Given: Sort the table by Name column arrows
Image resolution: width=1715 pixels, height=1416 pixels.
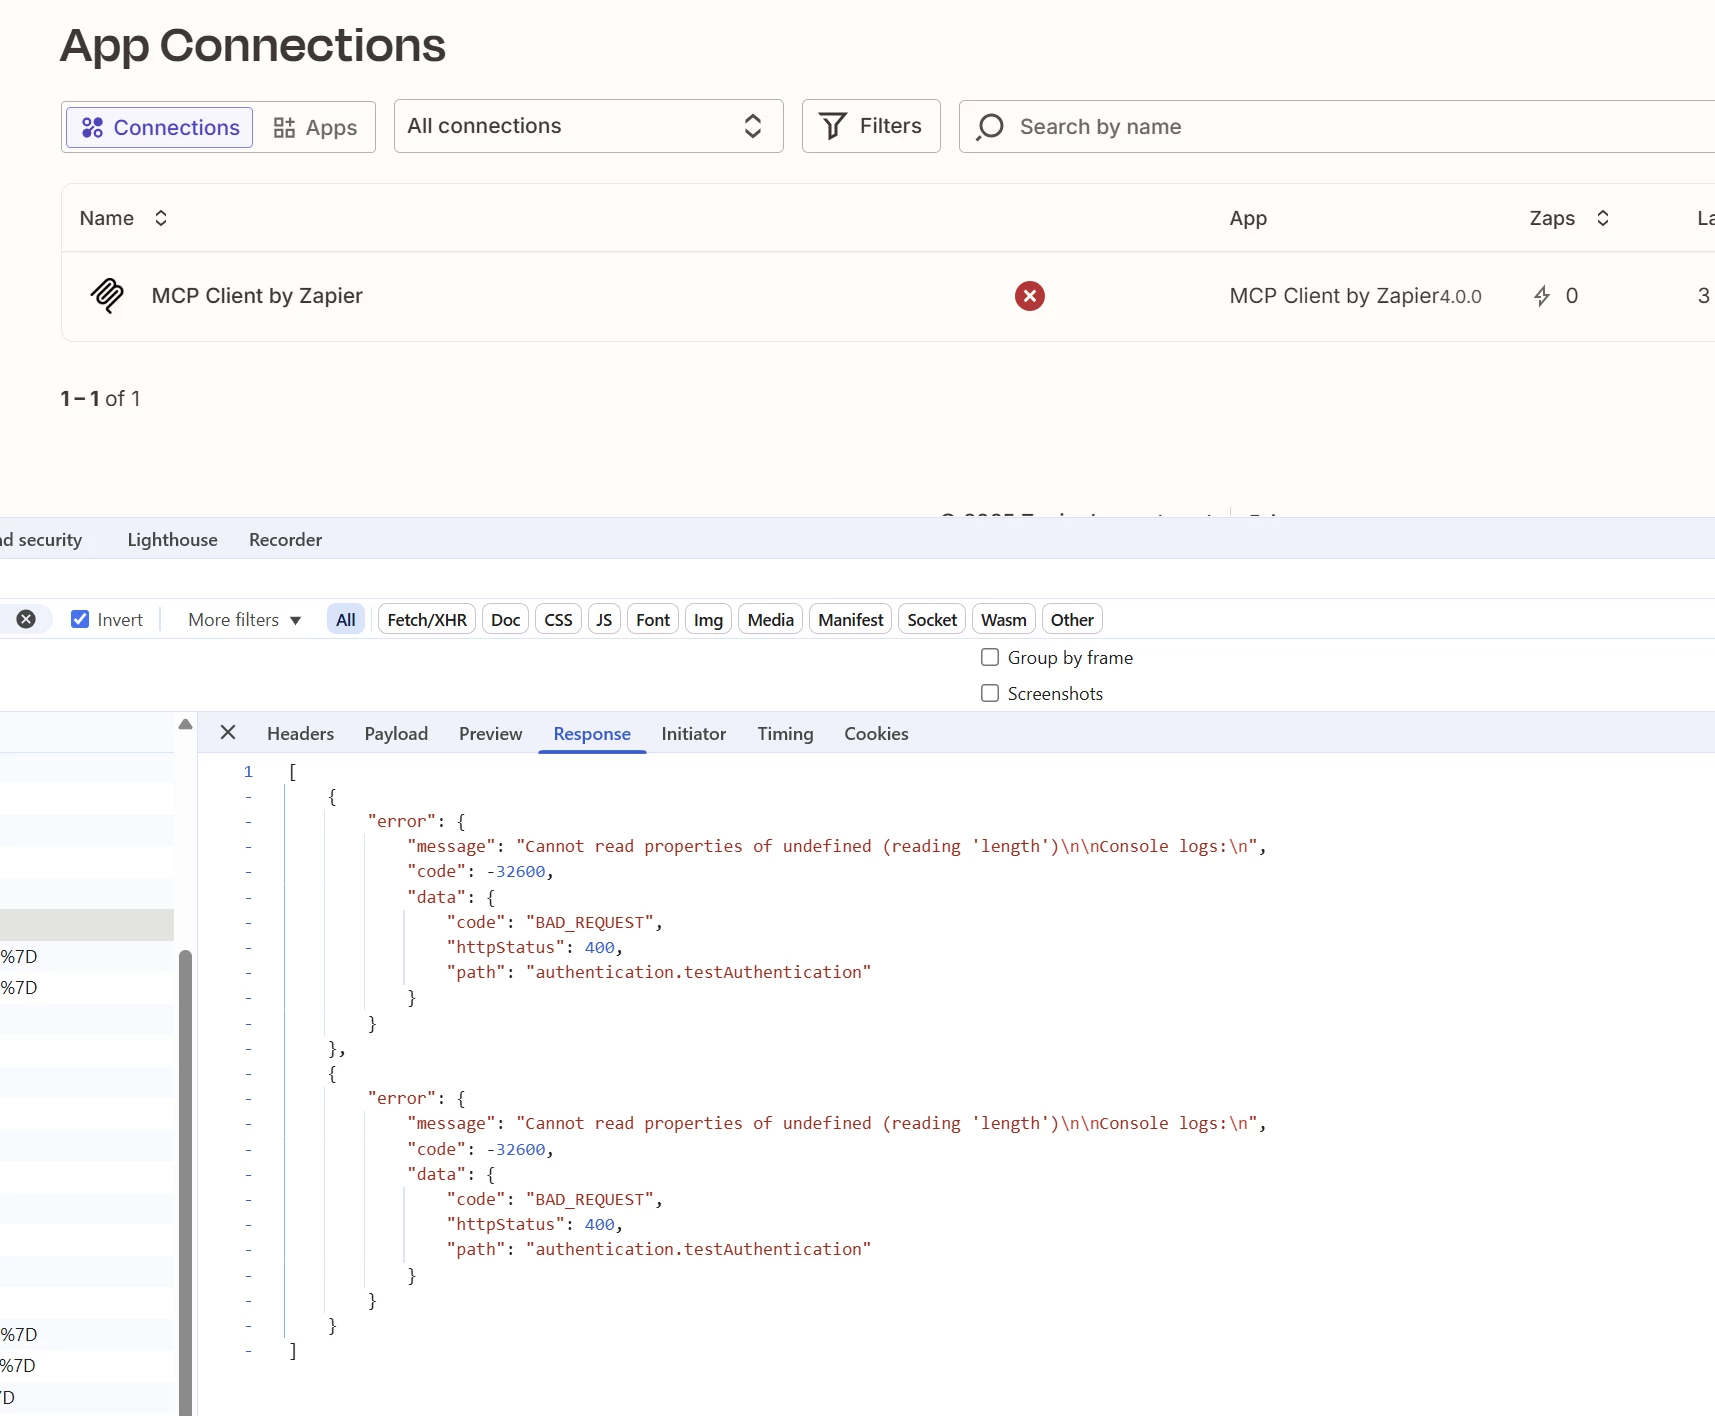Looking at the screenshot, I should pyautogui.click(x=161, y=218).
